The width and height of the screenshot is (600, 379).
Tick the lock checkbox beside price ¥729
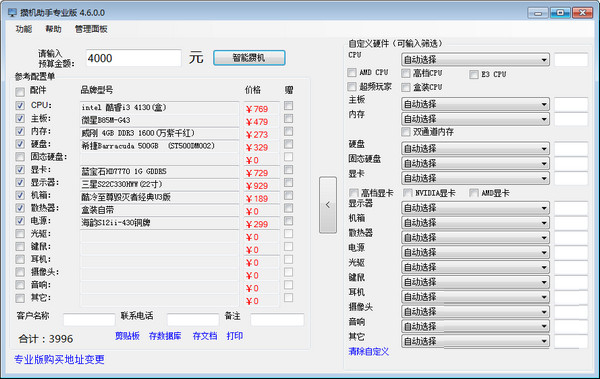[289, 170]
